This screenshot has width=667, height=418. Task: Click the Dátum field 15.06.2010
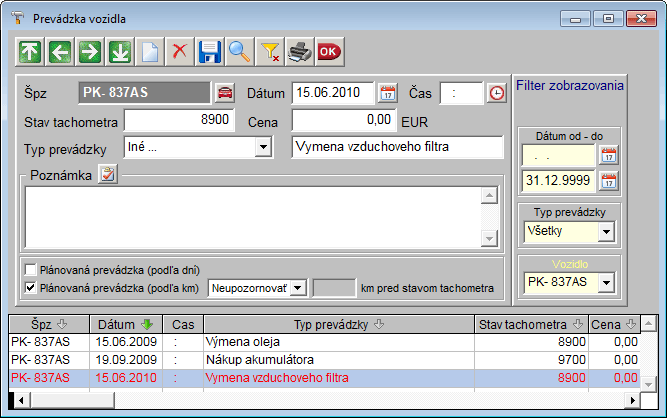(x=333, y=93)
